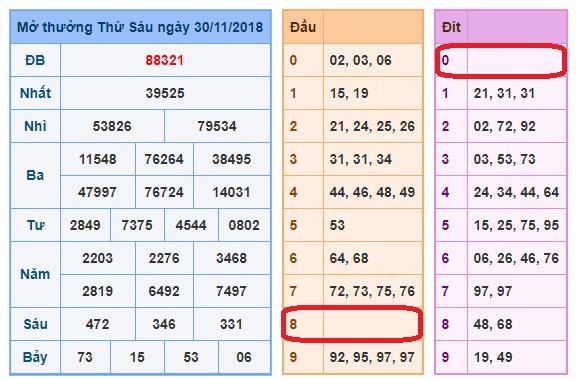Select the Ba prize number 76264

click(164, 159)
